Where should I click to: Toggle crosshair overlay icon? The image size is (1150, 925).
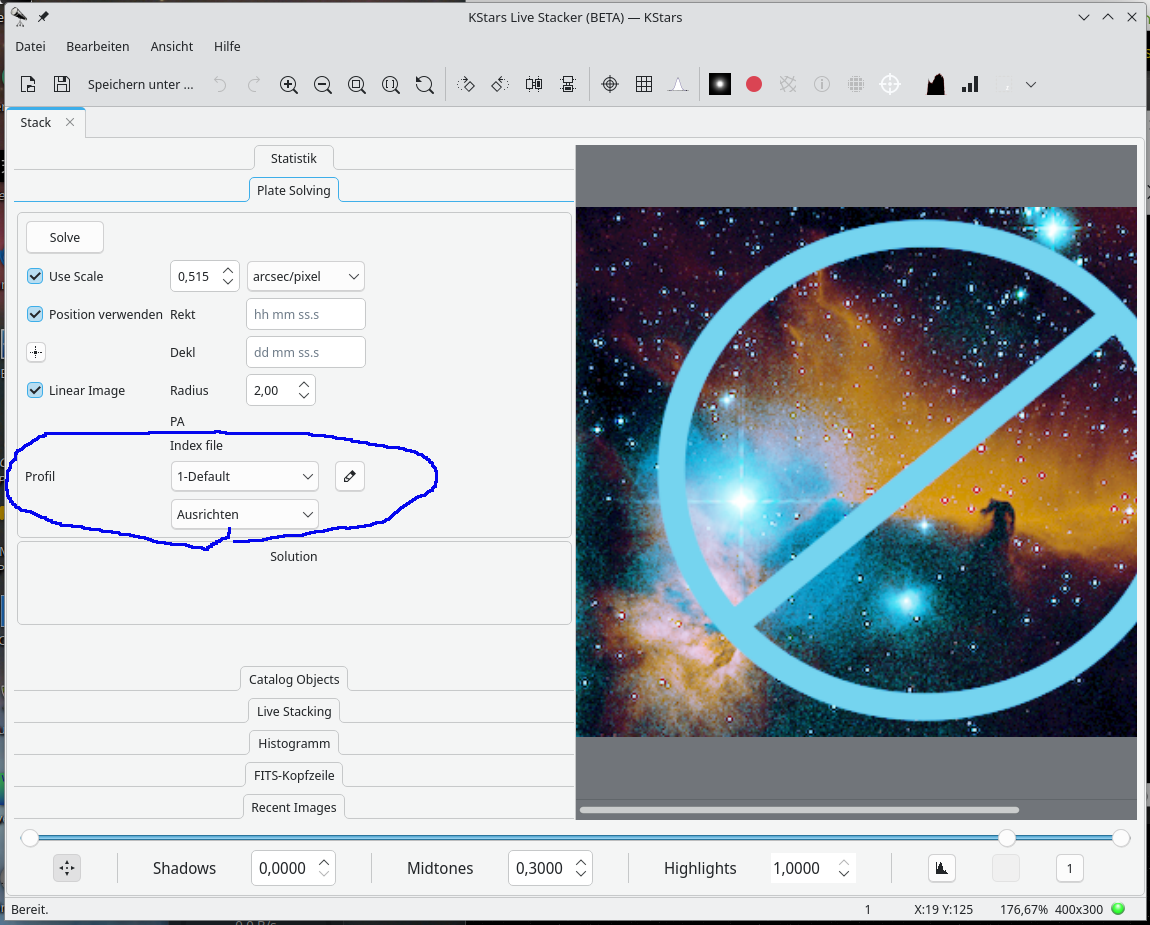(609, 84)
